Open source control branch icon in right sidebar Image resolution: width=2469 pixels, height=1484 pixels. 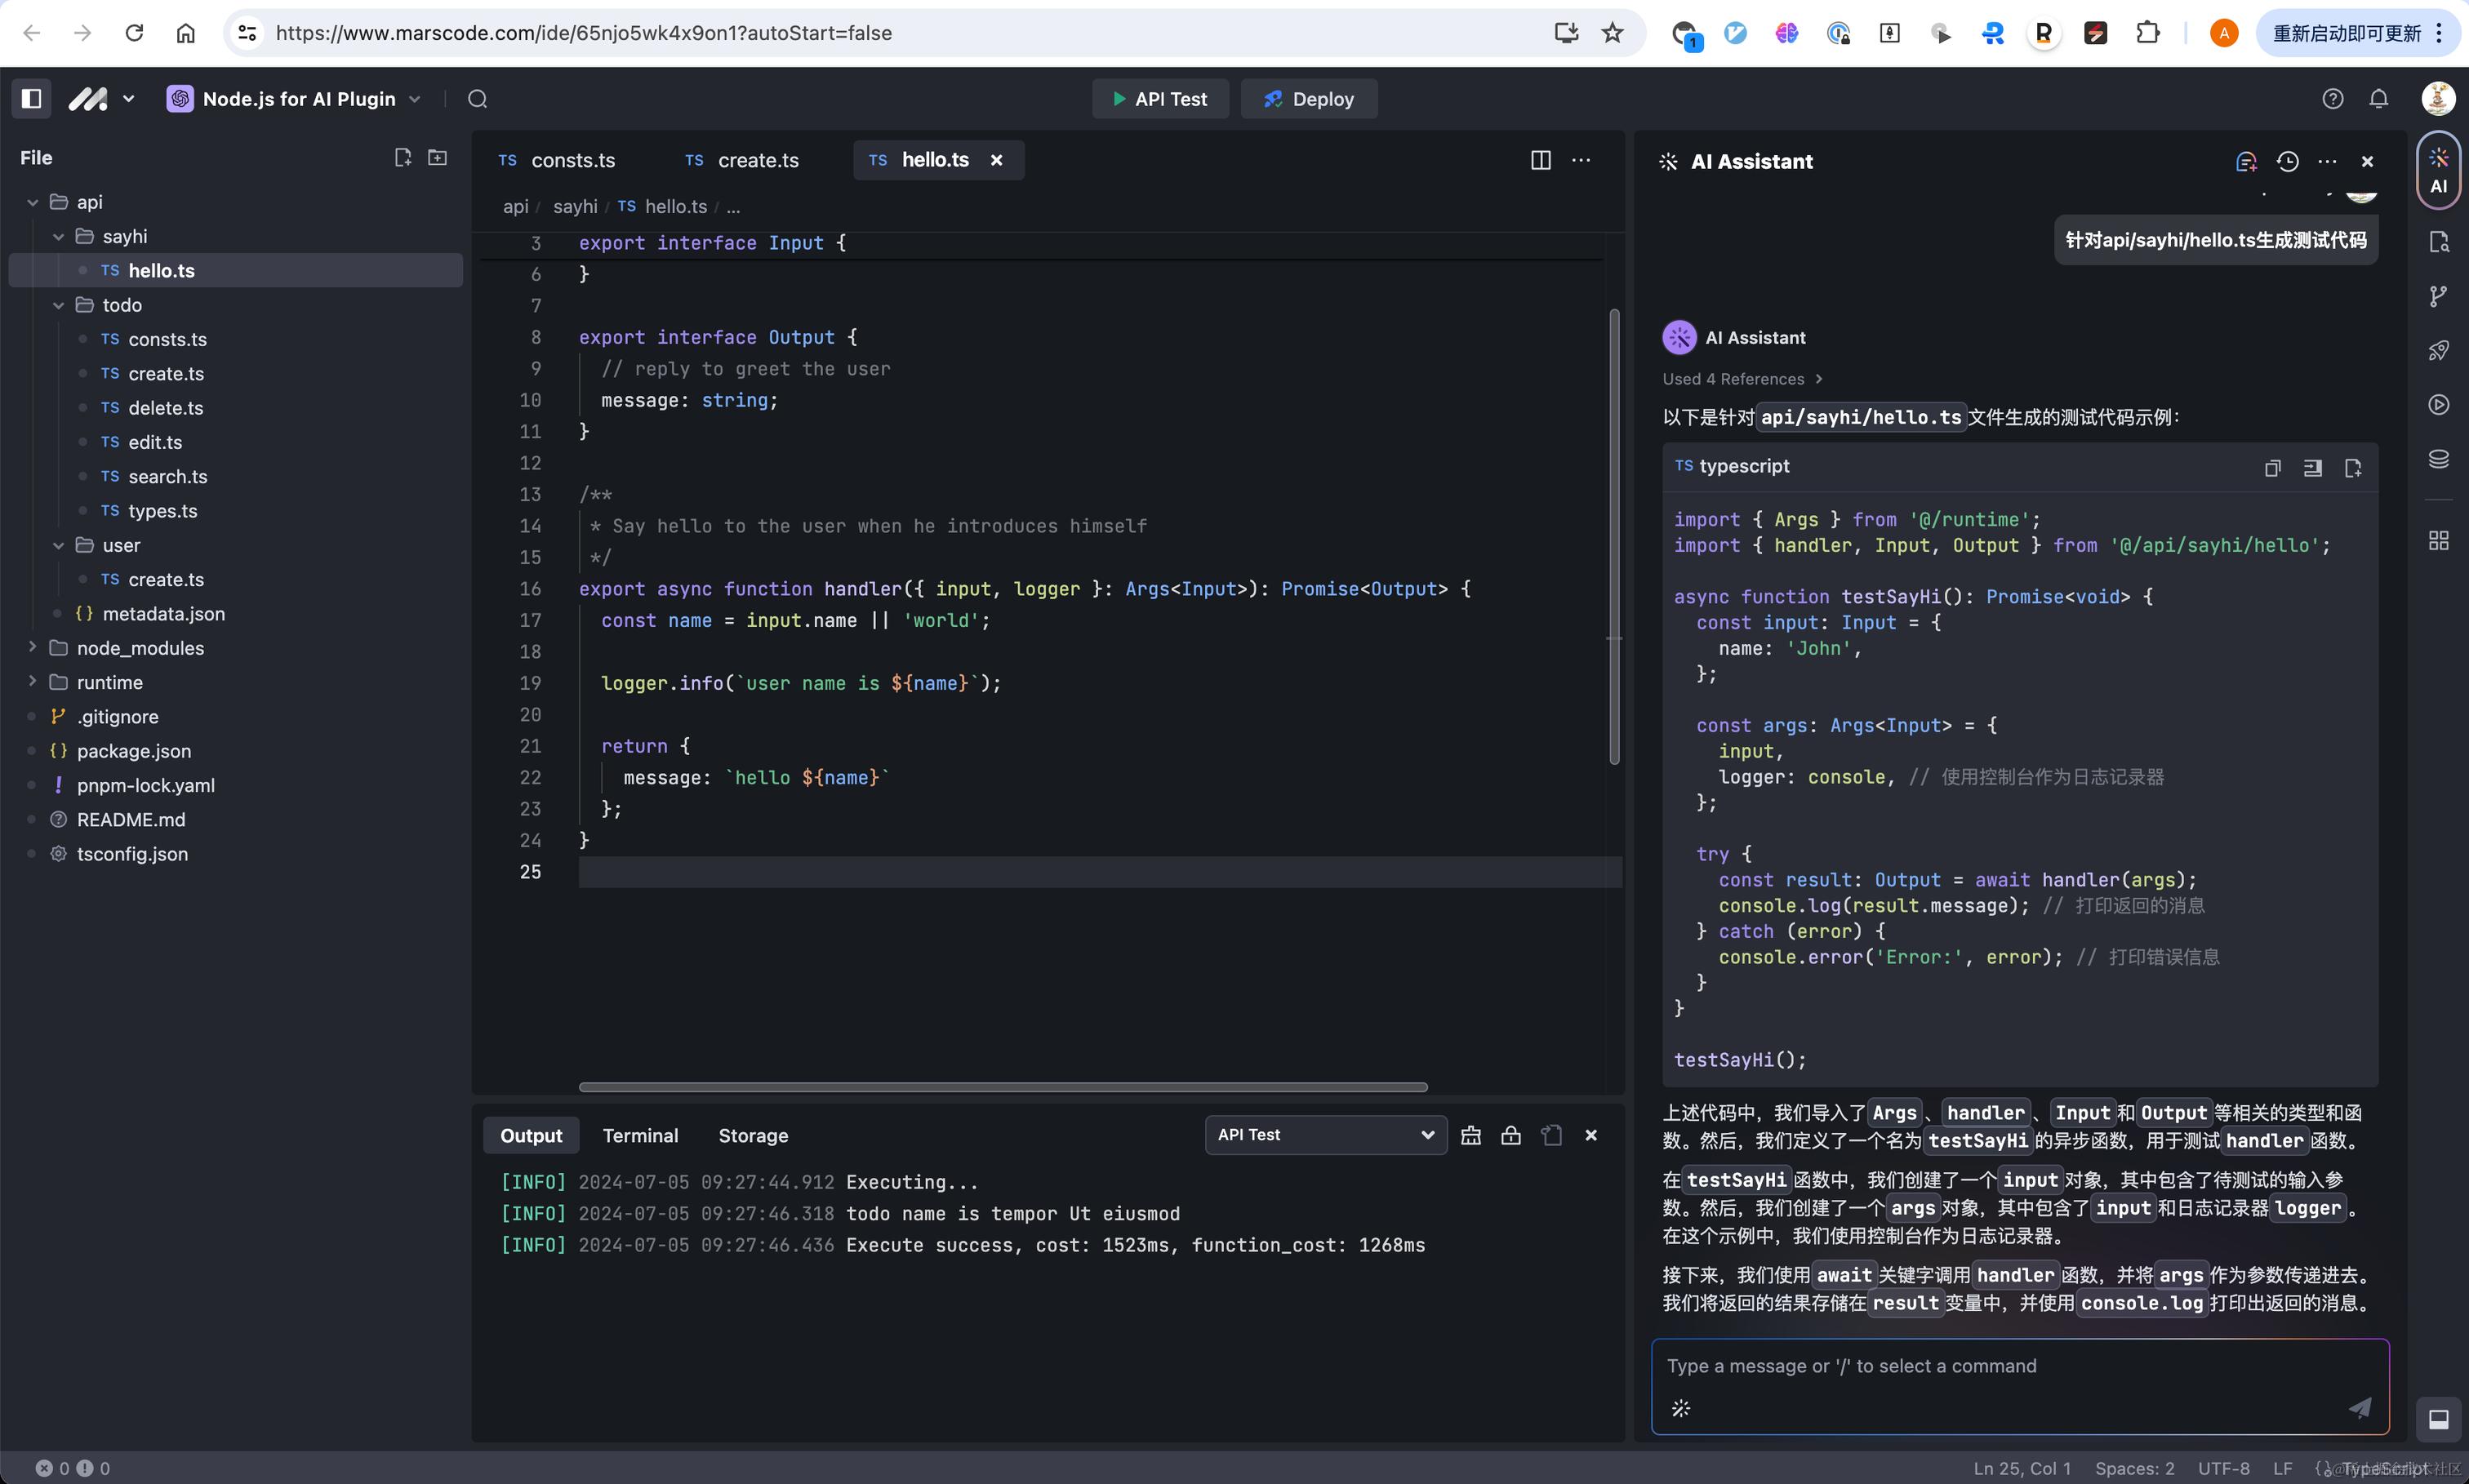point(2438,296)
